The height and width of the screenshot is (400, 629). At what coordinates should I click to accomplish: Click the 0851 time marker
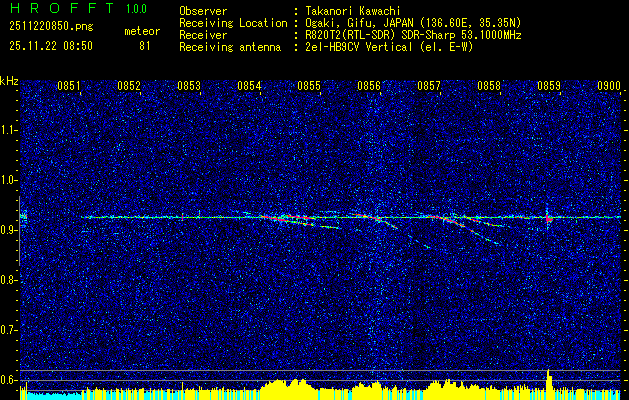[69, 86]
